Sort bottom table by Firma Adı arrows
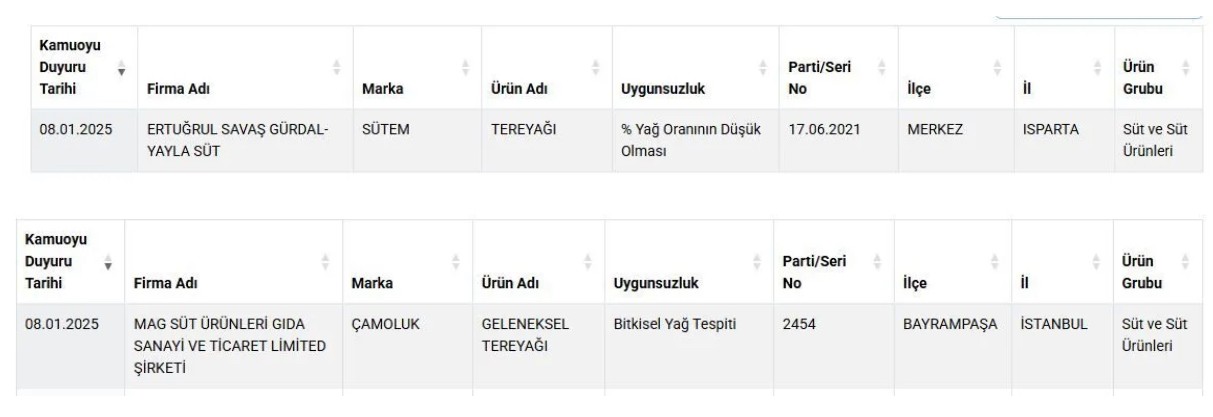Viewport: 1213px width, 417px height. coord(325,262)
